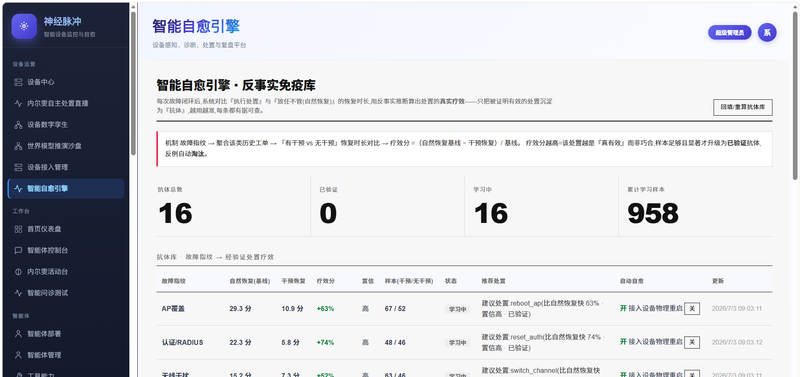Image resolution: width=800 pixels, height=377 pixels.
Task: Open 智能体控制台 chat icon
Action: (18, 250)
